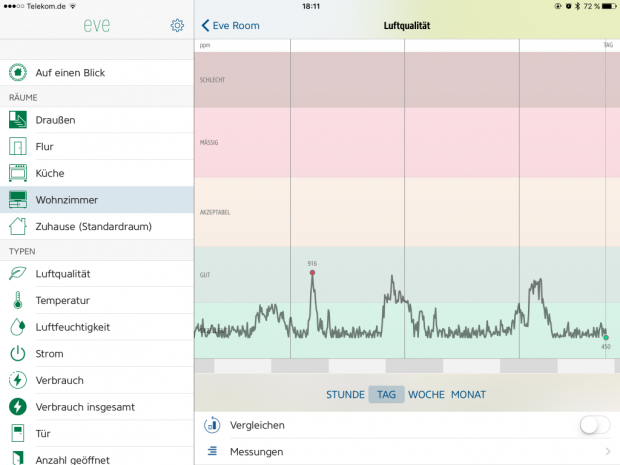This screenshot has width=620, height=465.
Task: Expand Messungen with the right chevron
Action: tap(608, 451)
